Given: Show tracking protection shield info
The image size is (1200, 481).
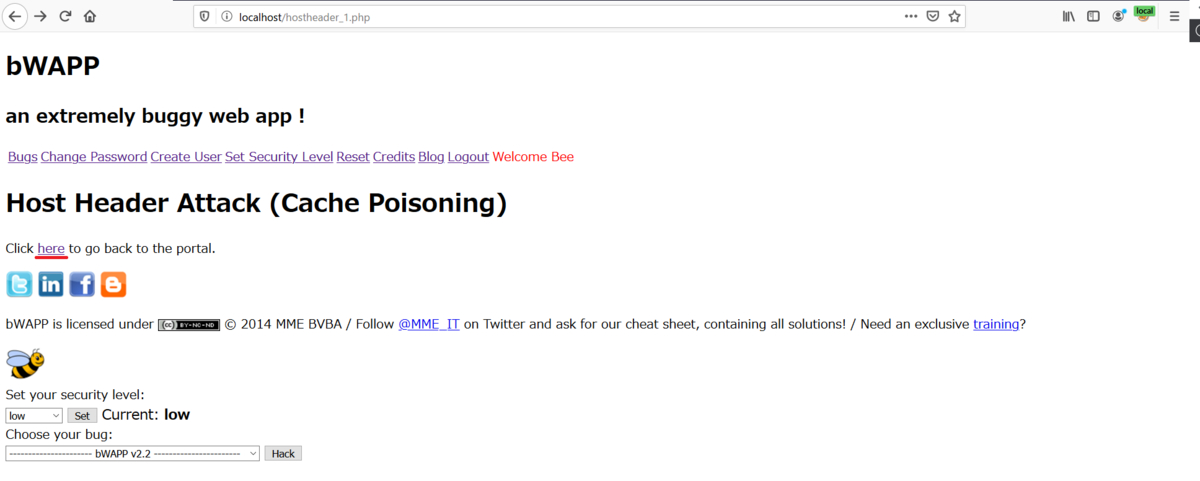Looking at the screenshot, I should click(x=205, y=17).
